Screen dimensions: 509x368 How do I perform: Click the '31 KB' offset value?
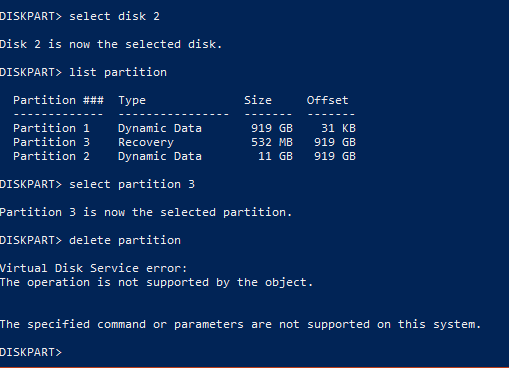[338, 128]
